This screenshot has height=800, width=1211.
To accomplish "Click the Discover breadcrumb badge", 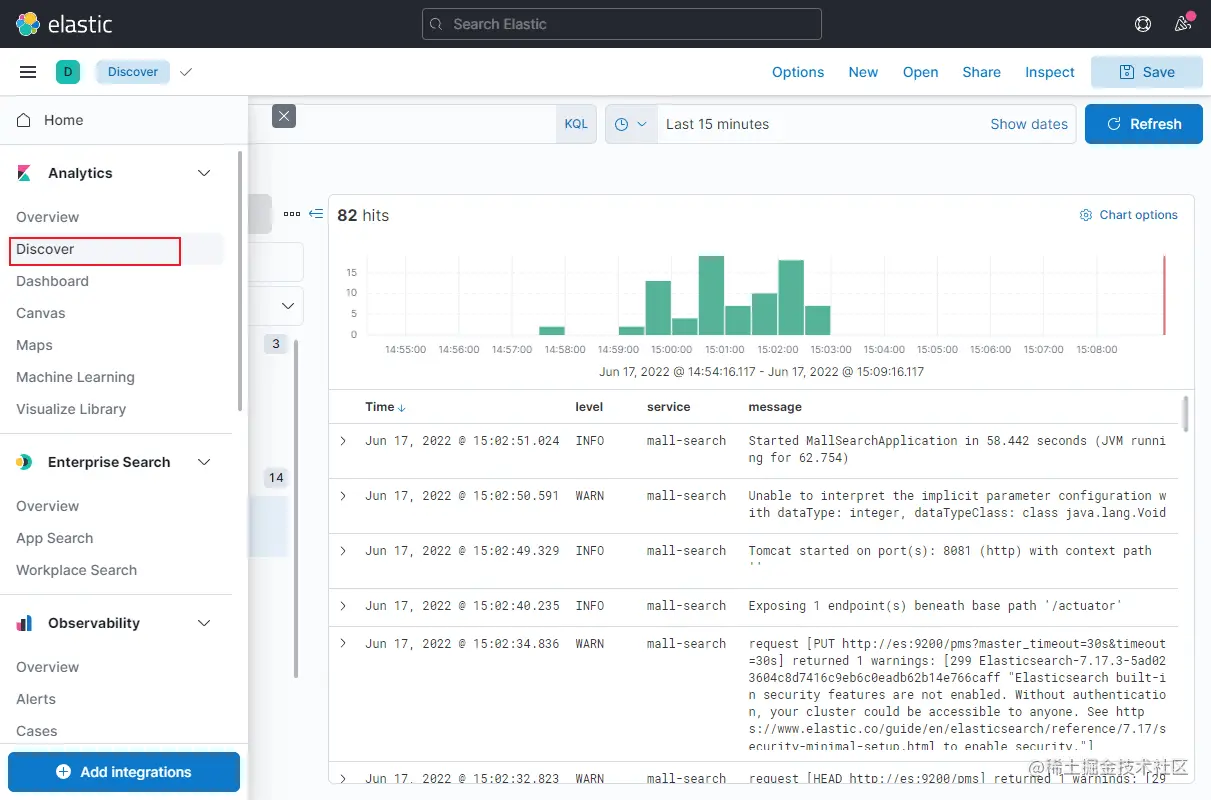I will click(133, 72).
